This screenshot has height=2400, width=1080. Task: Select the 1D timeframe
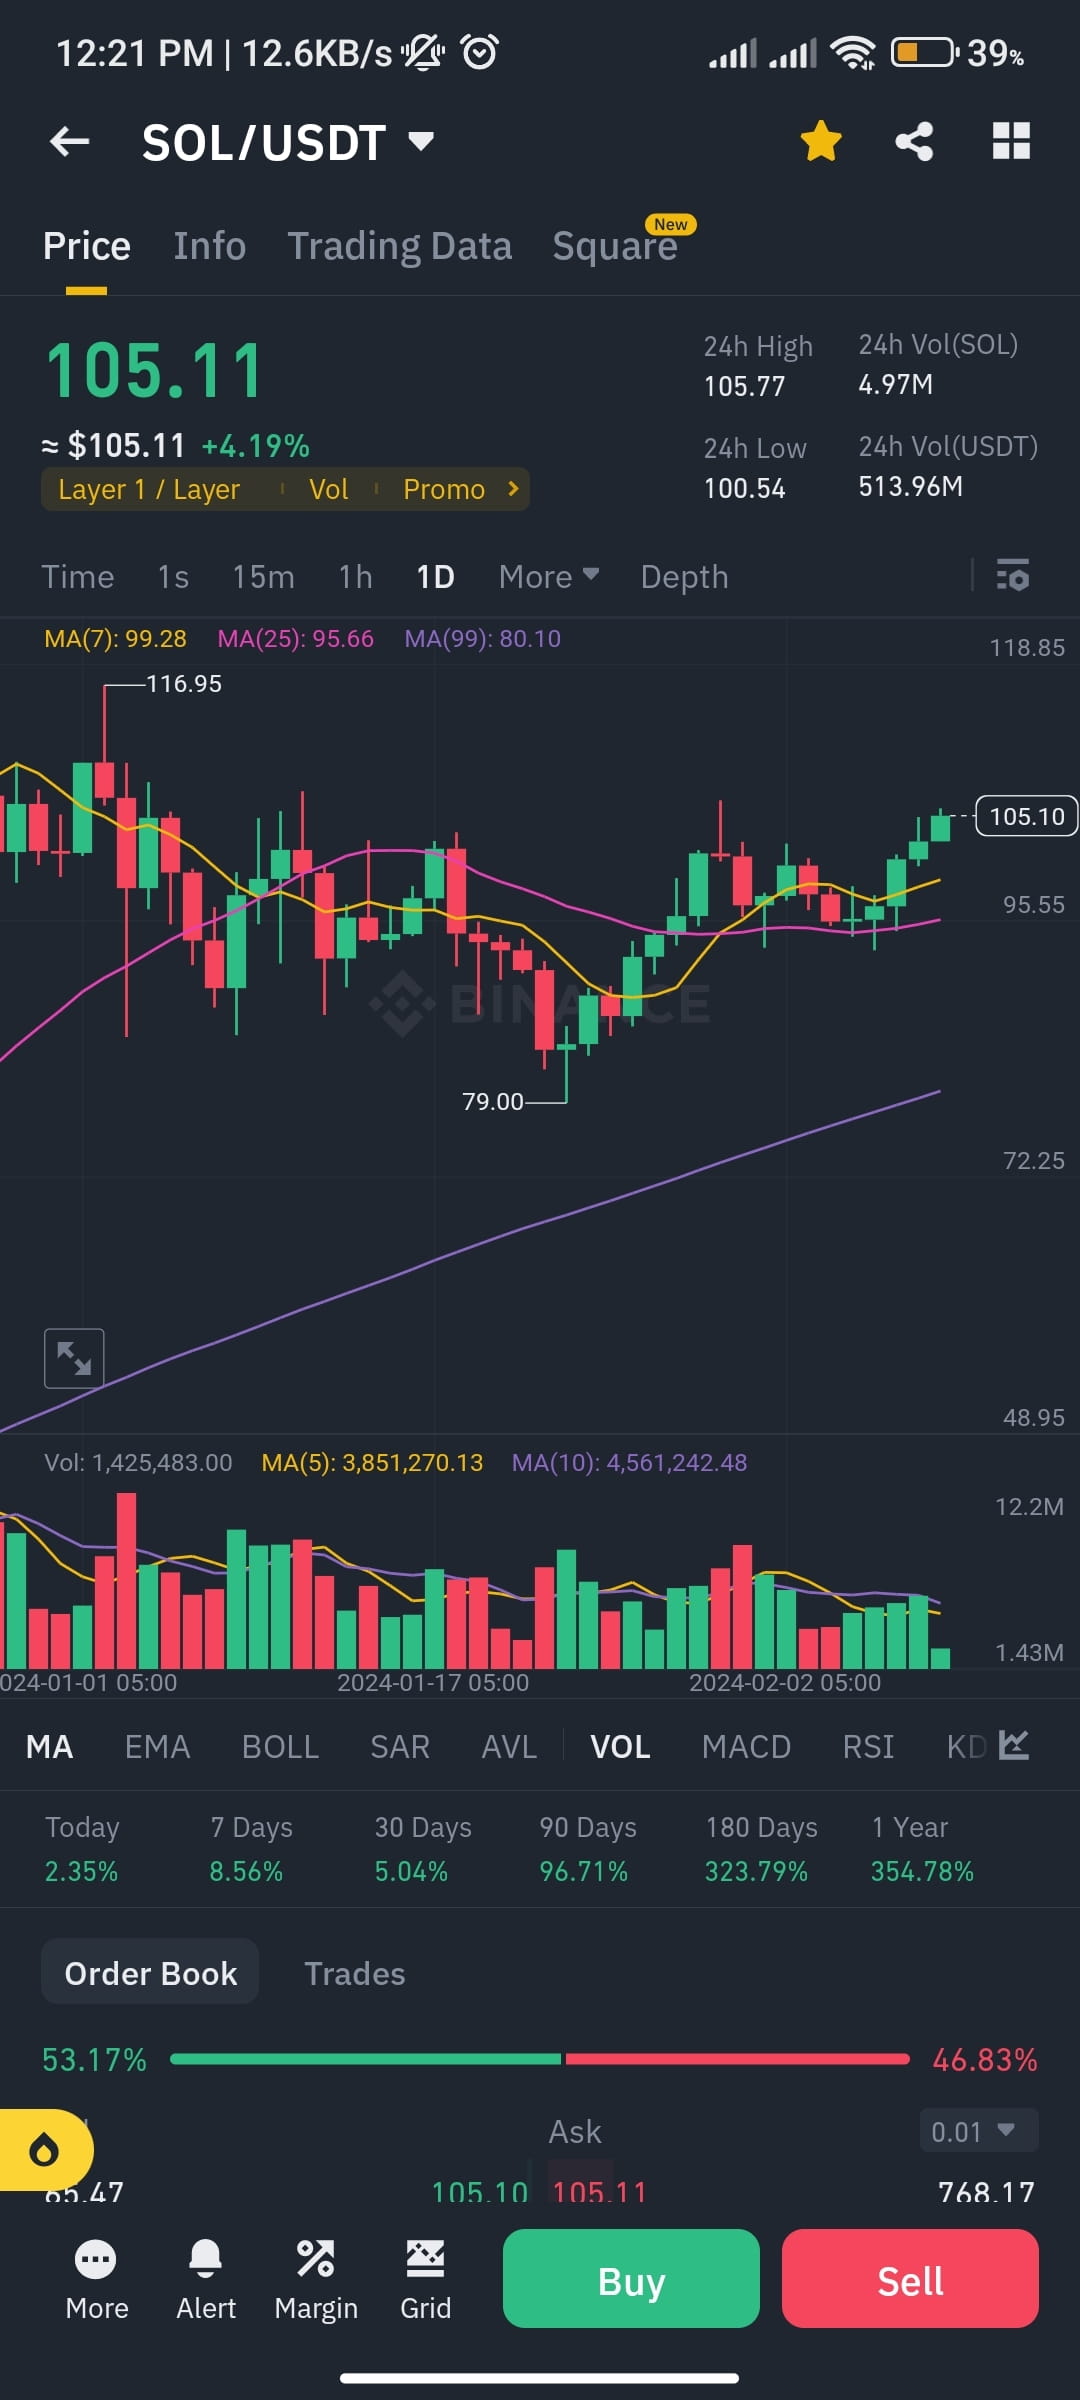434,577
